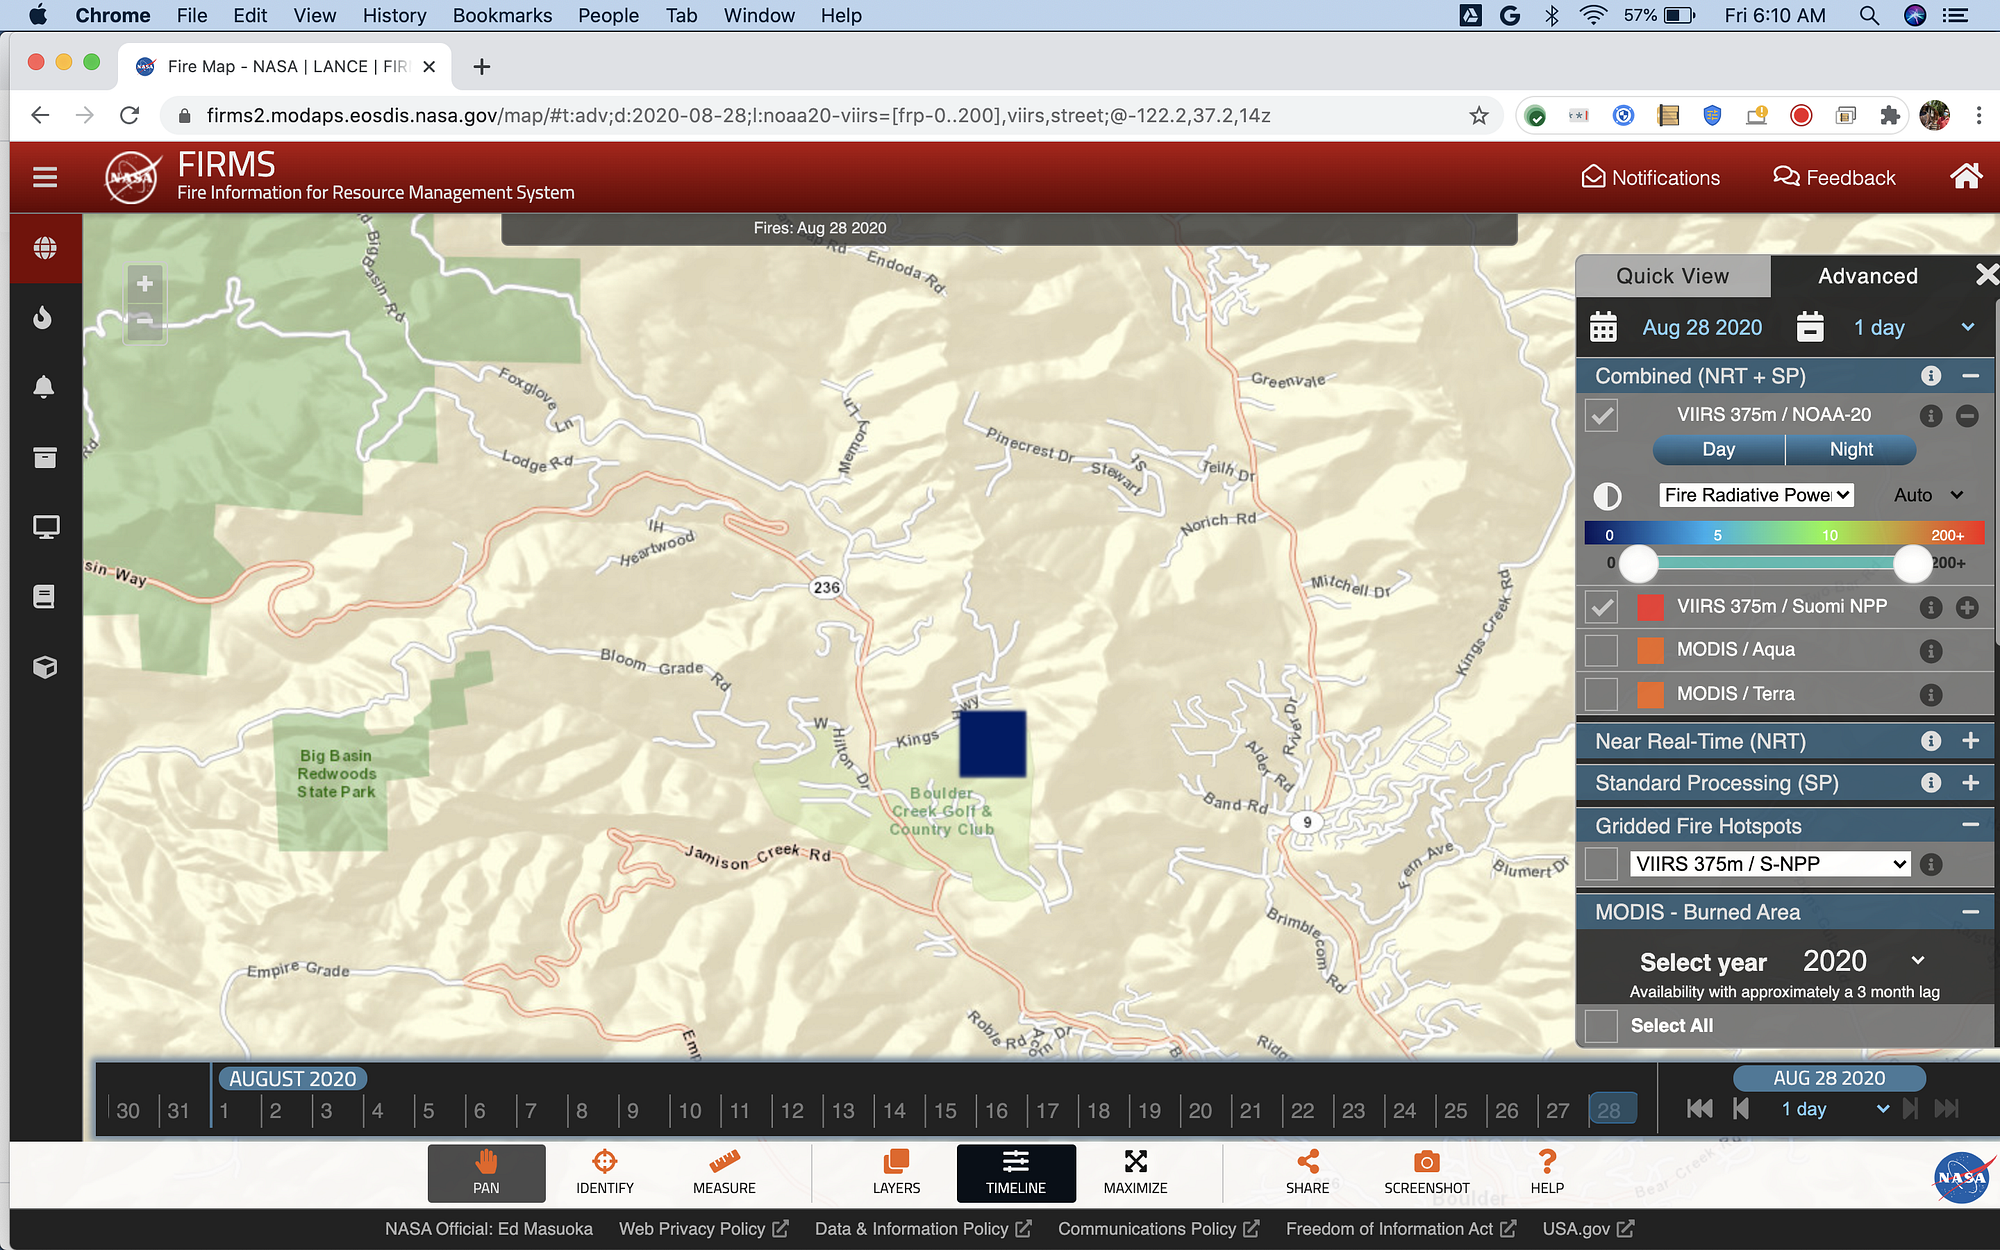The height and width of the screenshot is (1250, 2000).
Task: Click the Identify tool icon
Action: 604,1162
